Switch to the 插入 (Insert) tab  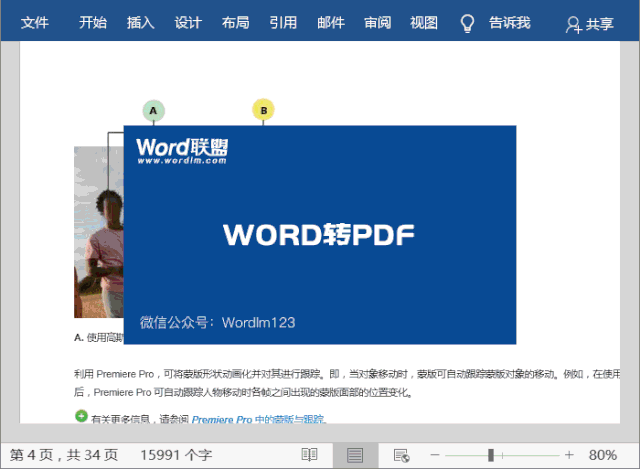tap(141, 23)
